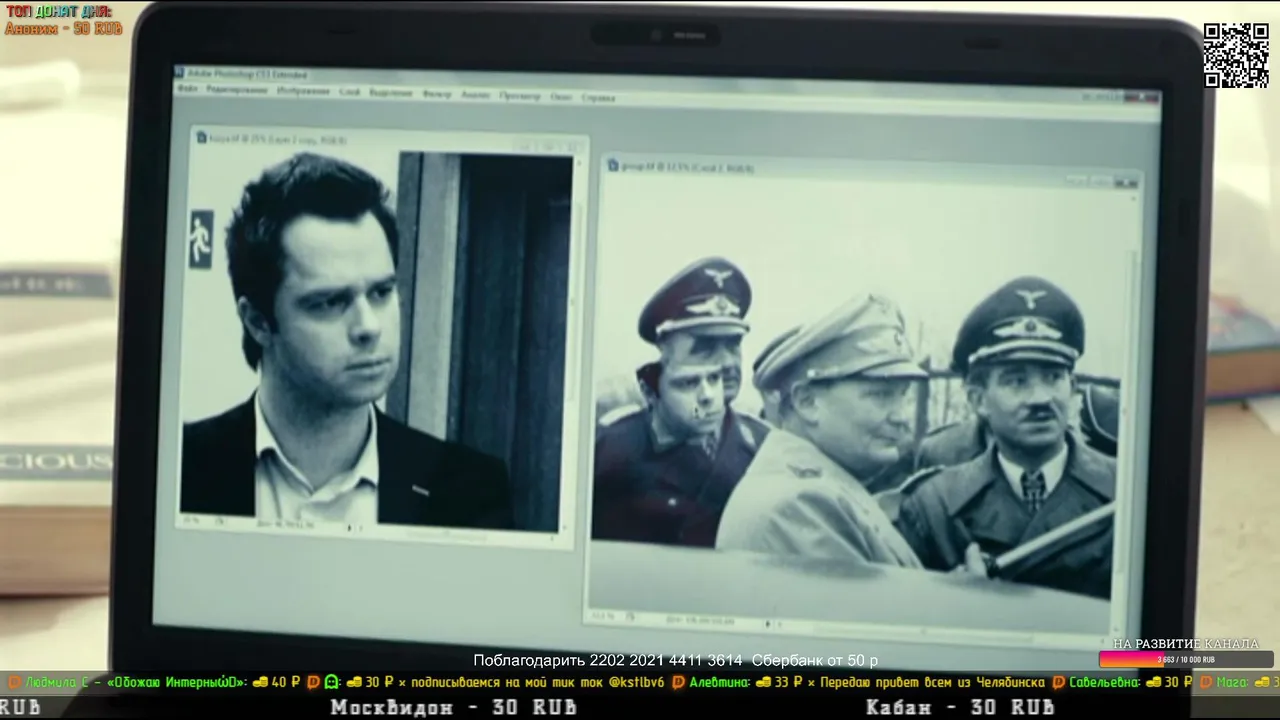The height and width of the screenshot is (720, 1280).
Task: Open the Слой menu
Action: (x=349, y=92)
